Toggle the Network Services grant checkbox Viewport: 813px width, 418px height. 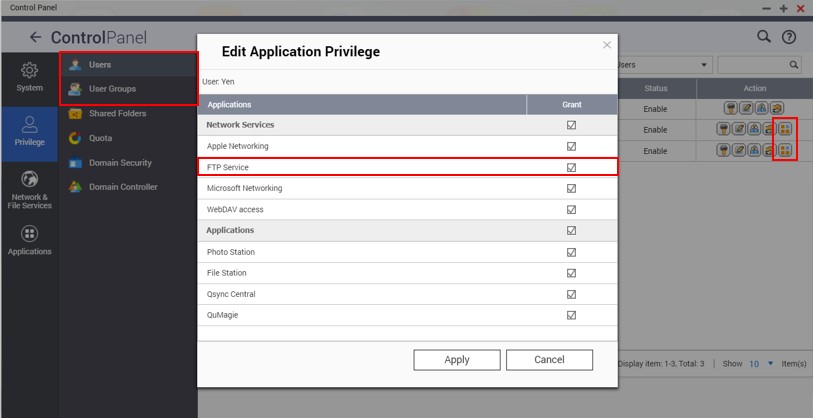571,125
